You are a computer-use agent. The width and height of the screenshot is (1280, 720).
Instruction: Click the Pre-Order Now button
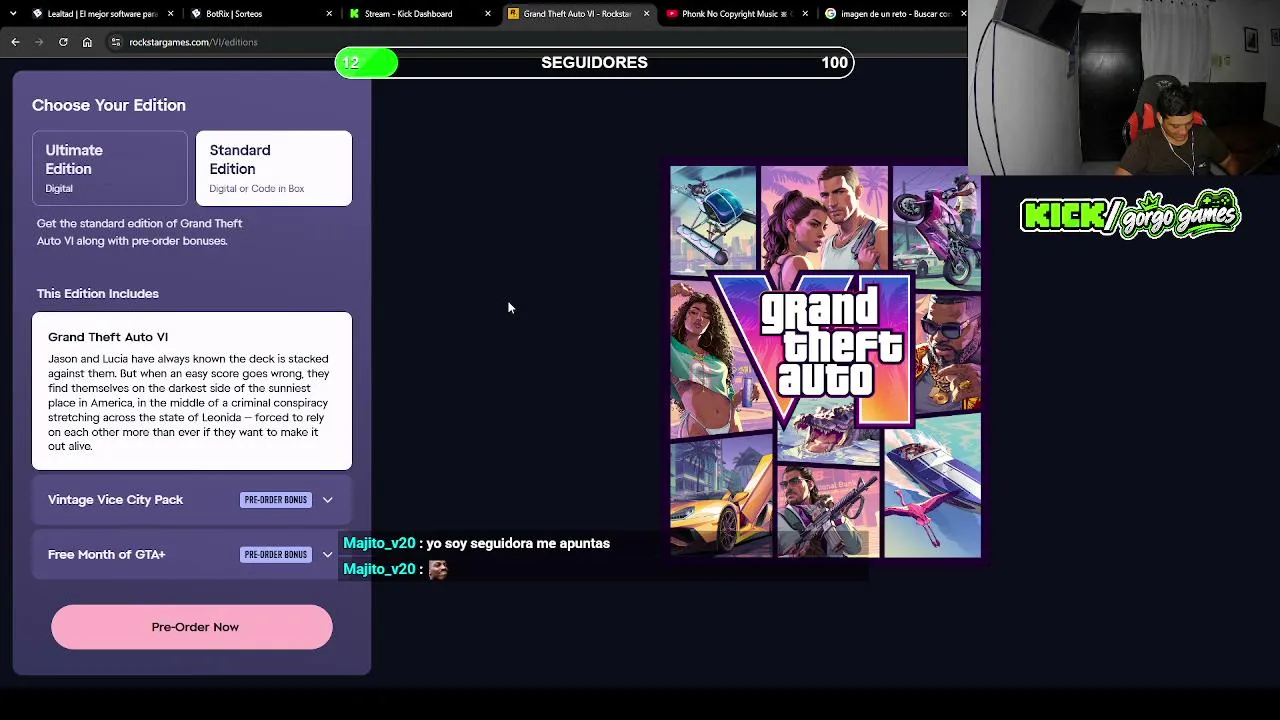pyautogui.click(x=192, y=627)
